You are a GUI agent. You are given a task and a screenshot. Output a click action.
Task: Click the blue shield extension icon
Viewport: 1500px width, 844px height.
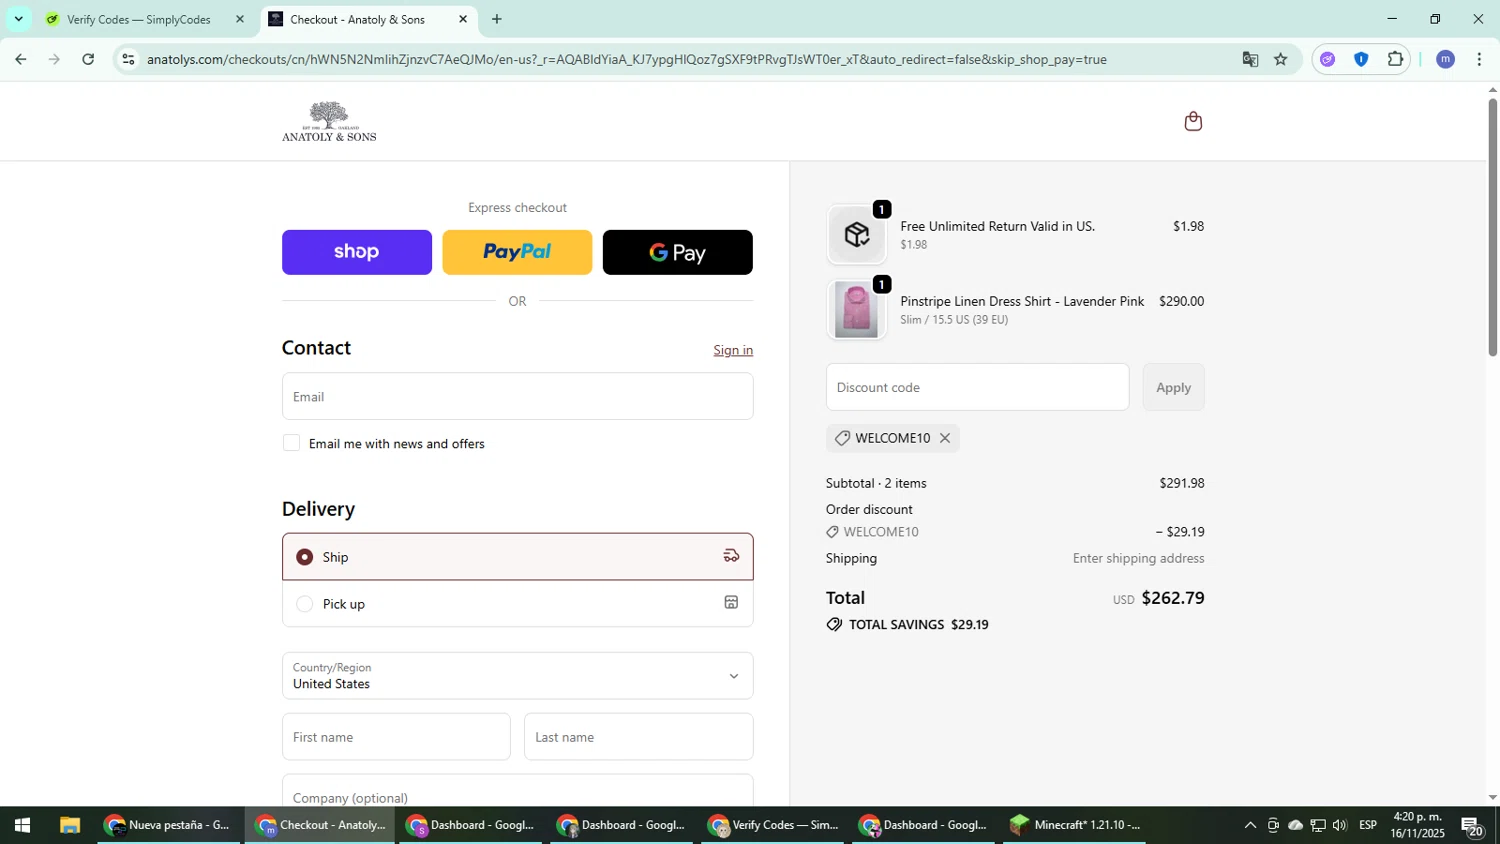point(1361,59)
